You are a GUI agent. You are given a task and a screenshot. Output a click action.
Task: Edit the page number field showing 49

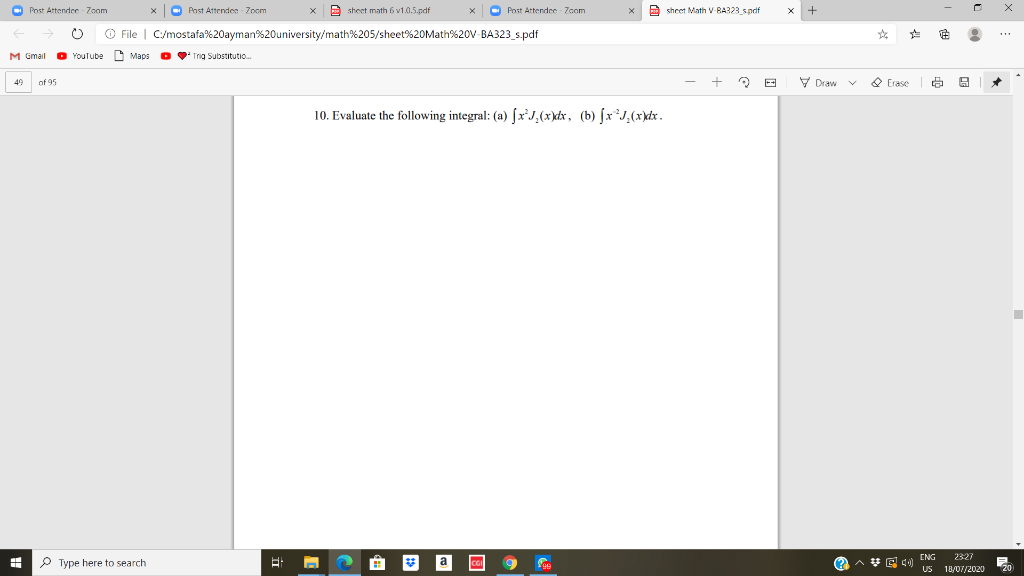click(18, 82)
